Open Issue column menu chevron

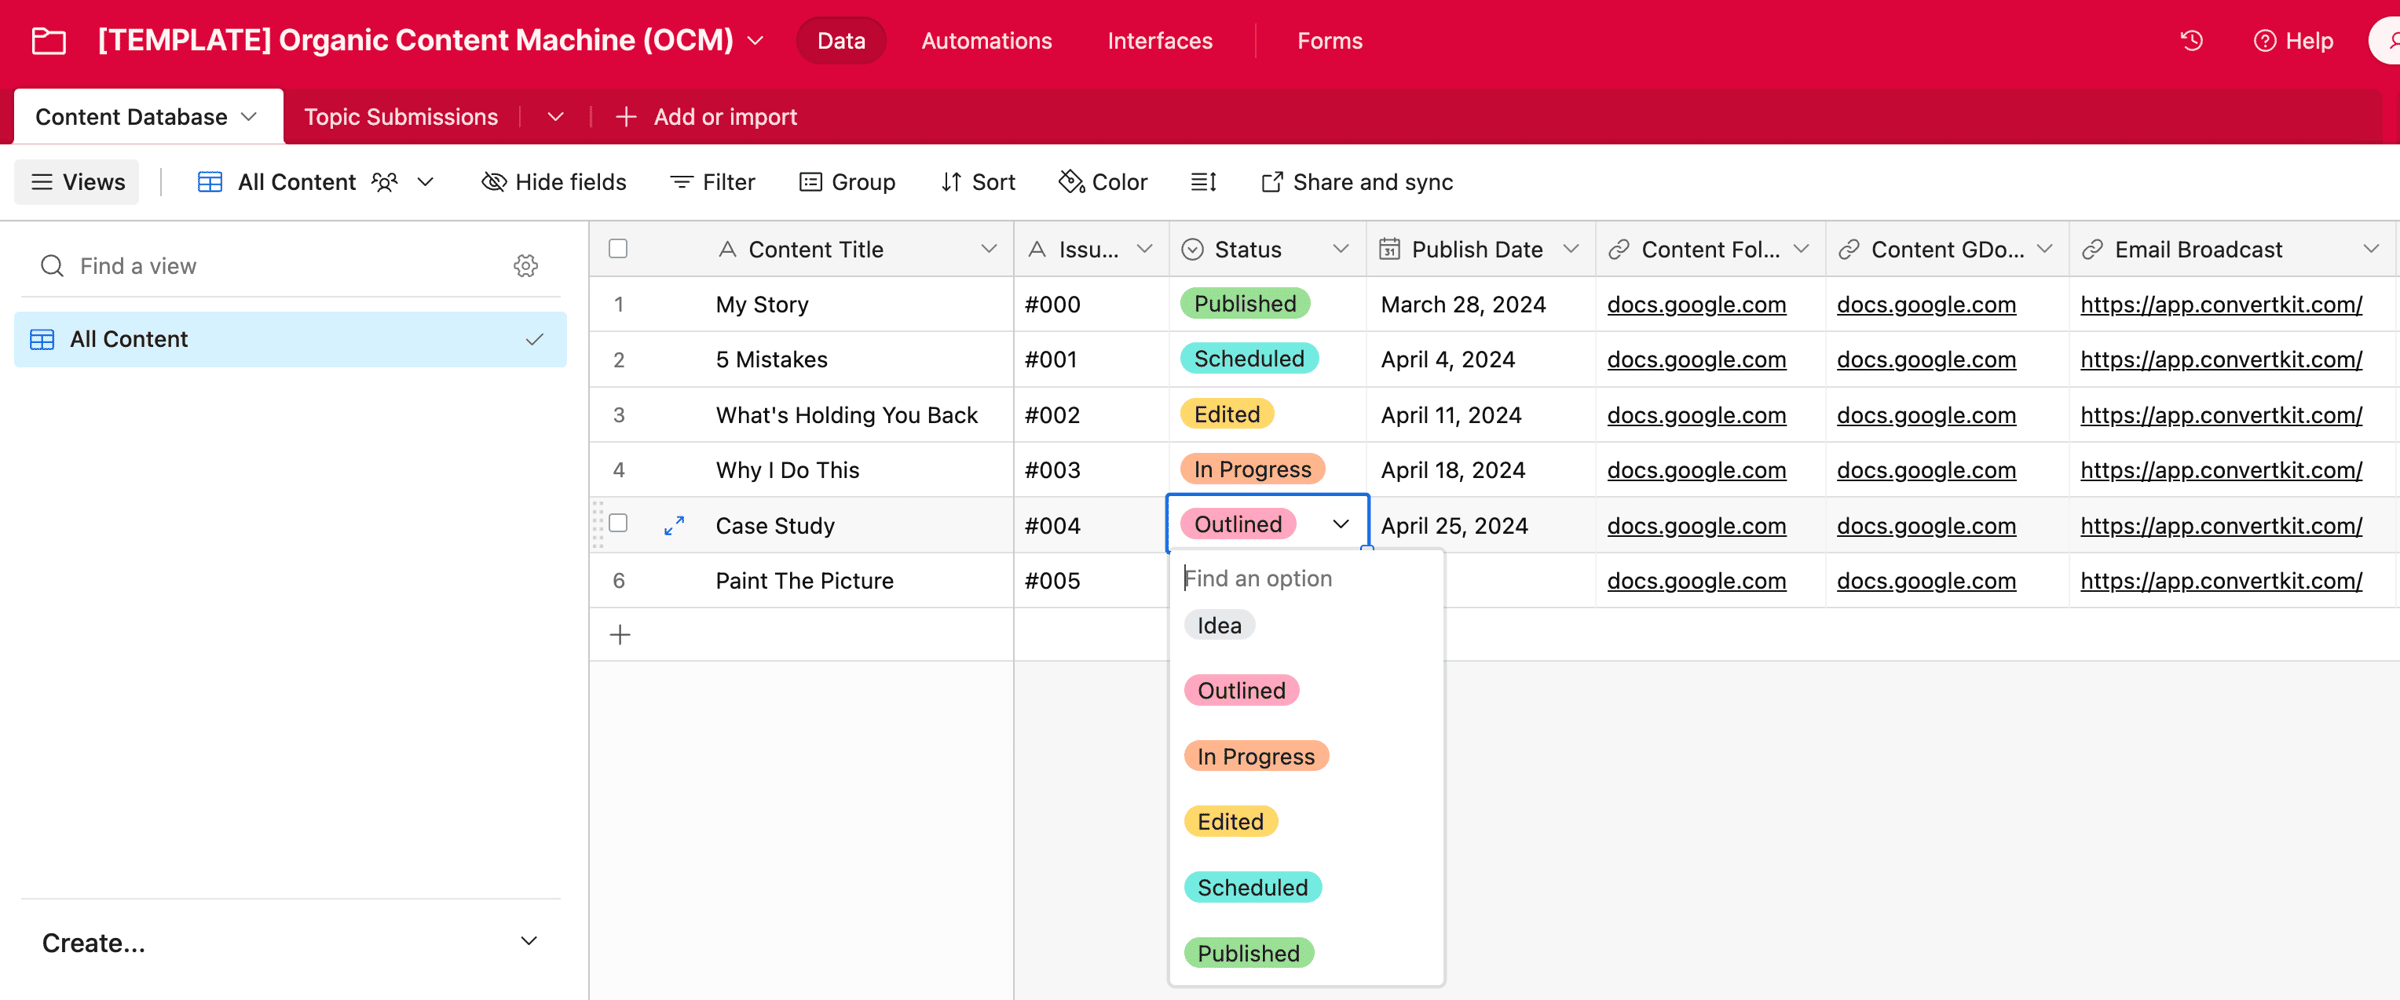[1145, 249]
